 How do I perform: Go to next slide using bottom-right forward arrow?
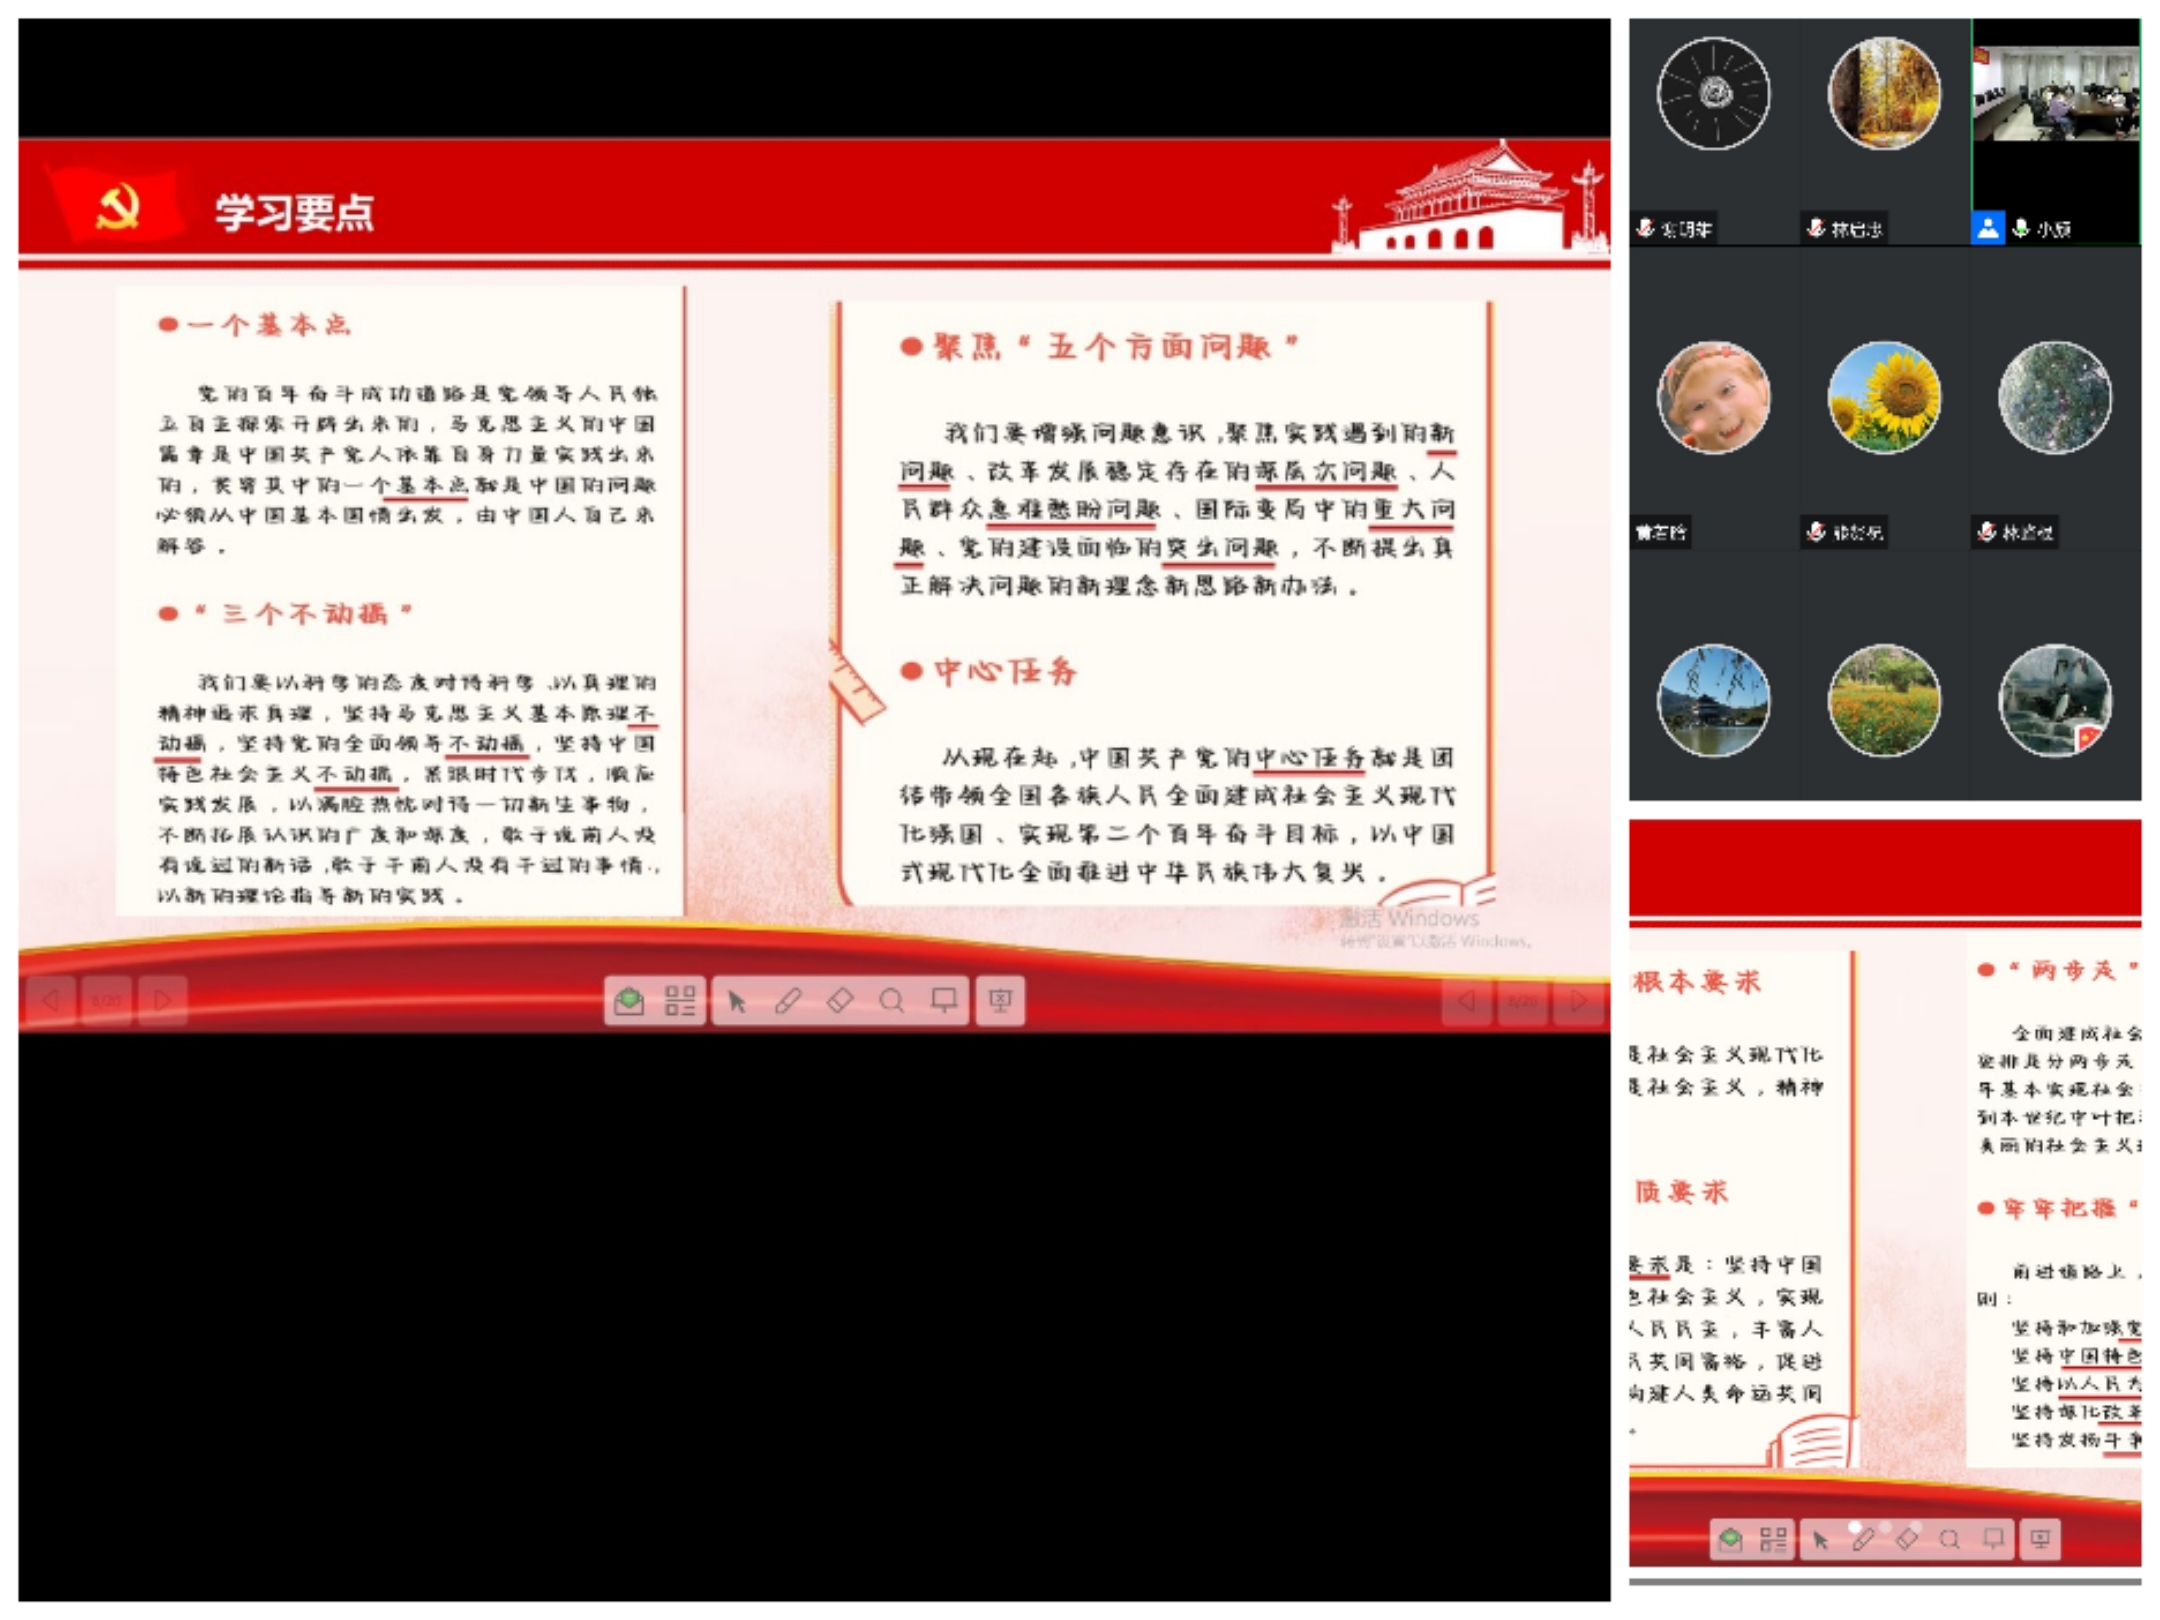[1578, 1001]
